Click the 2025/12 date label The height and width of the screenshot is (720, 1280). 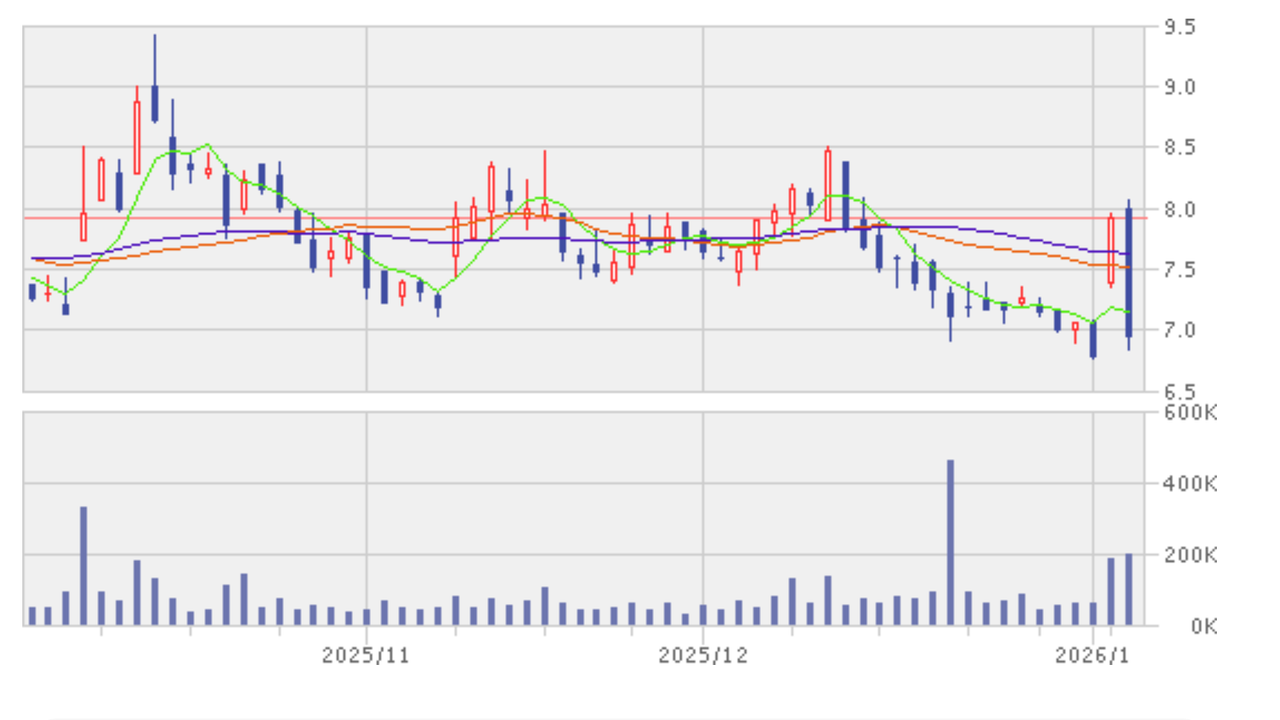(703, 656)
